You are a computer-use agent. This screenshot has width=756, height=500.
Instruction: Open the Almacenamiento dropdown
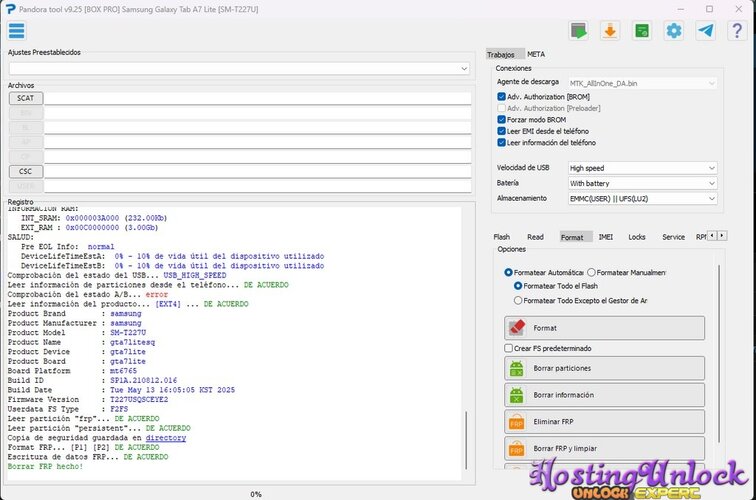tap(642, 199)
